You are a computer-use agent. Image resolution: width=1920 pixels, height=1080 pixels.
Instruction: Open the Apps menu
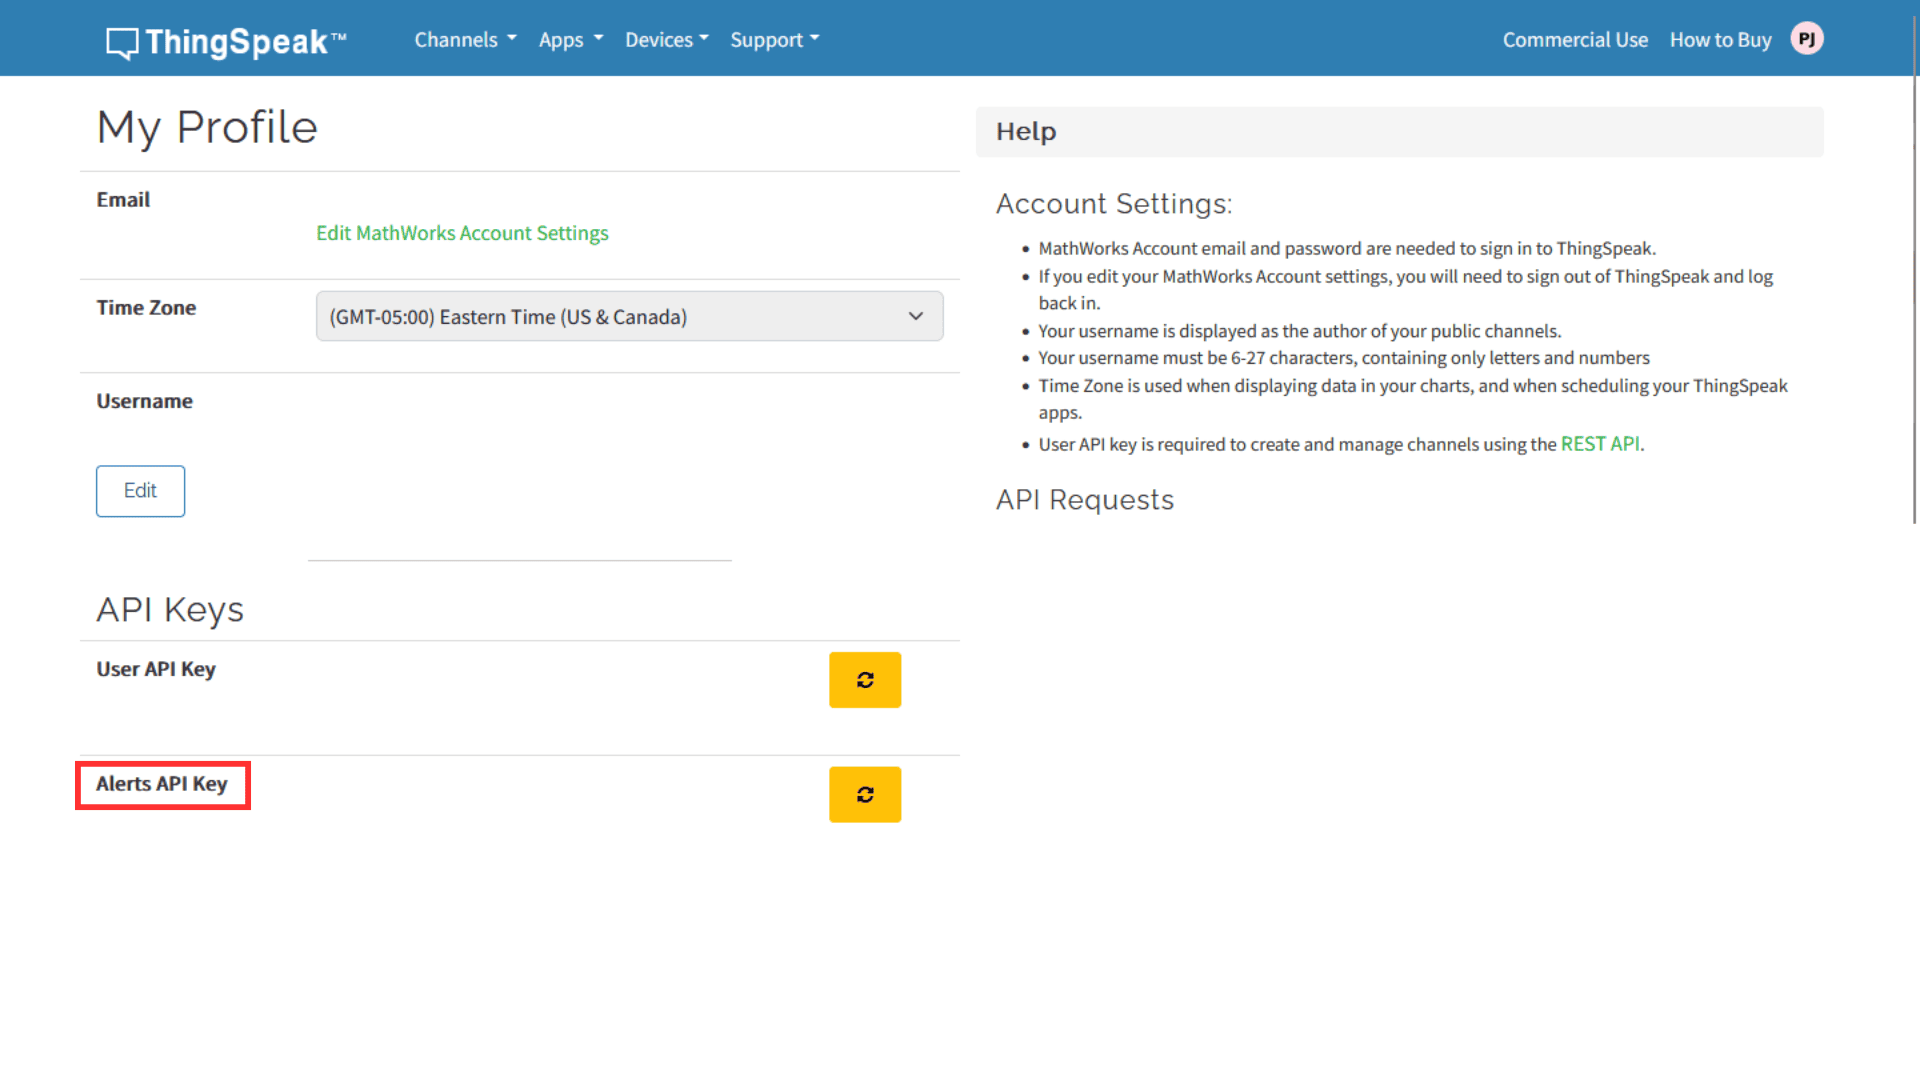tap(571, 40)
